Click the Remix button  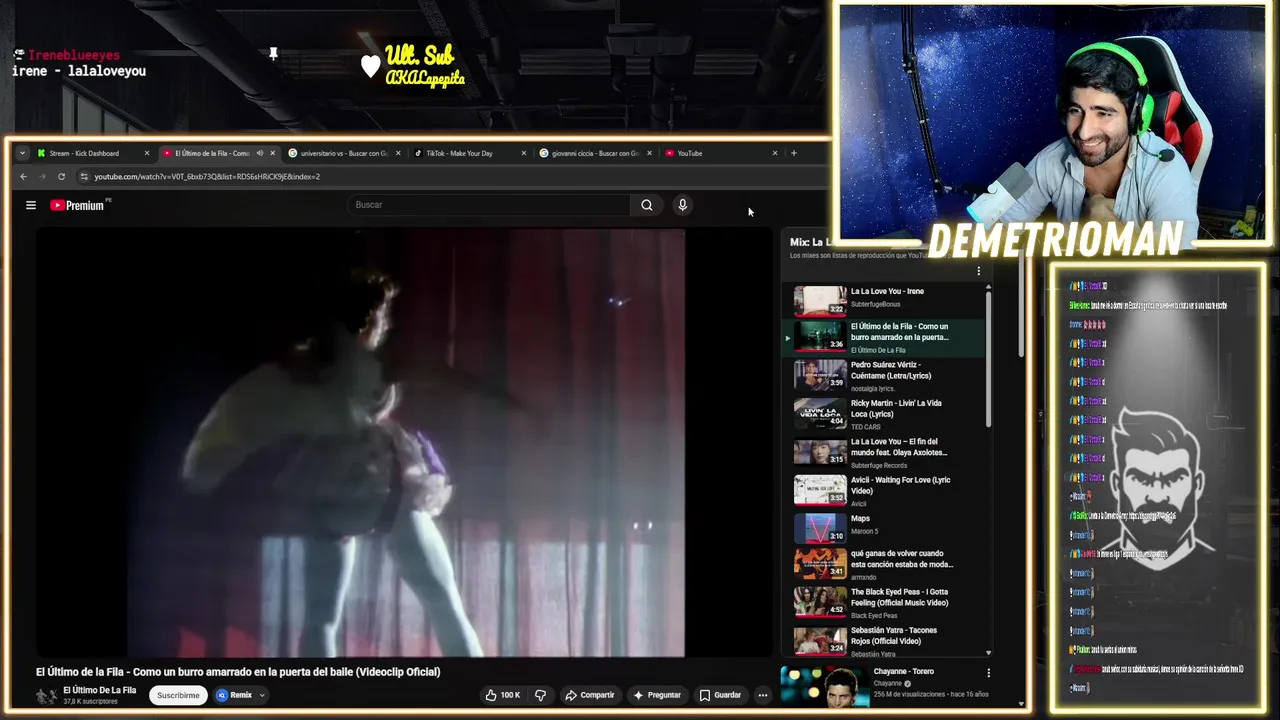235,695
